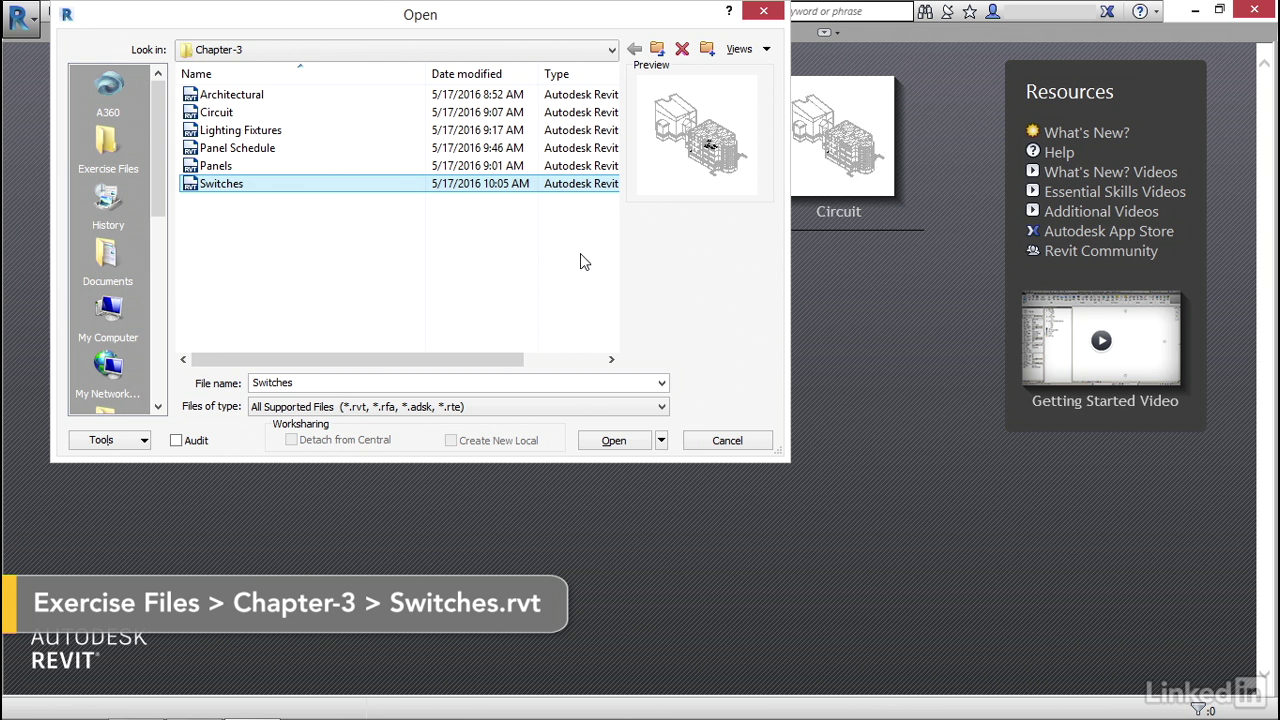
Task: Open What's New? Videos link
Action: point(1110,172)
